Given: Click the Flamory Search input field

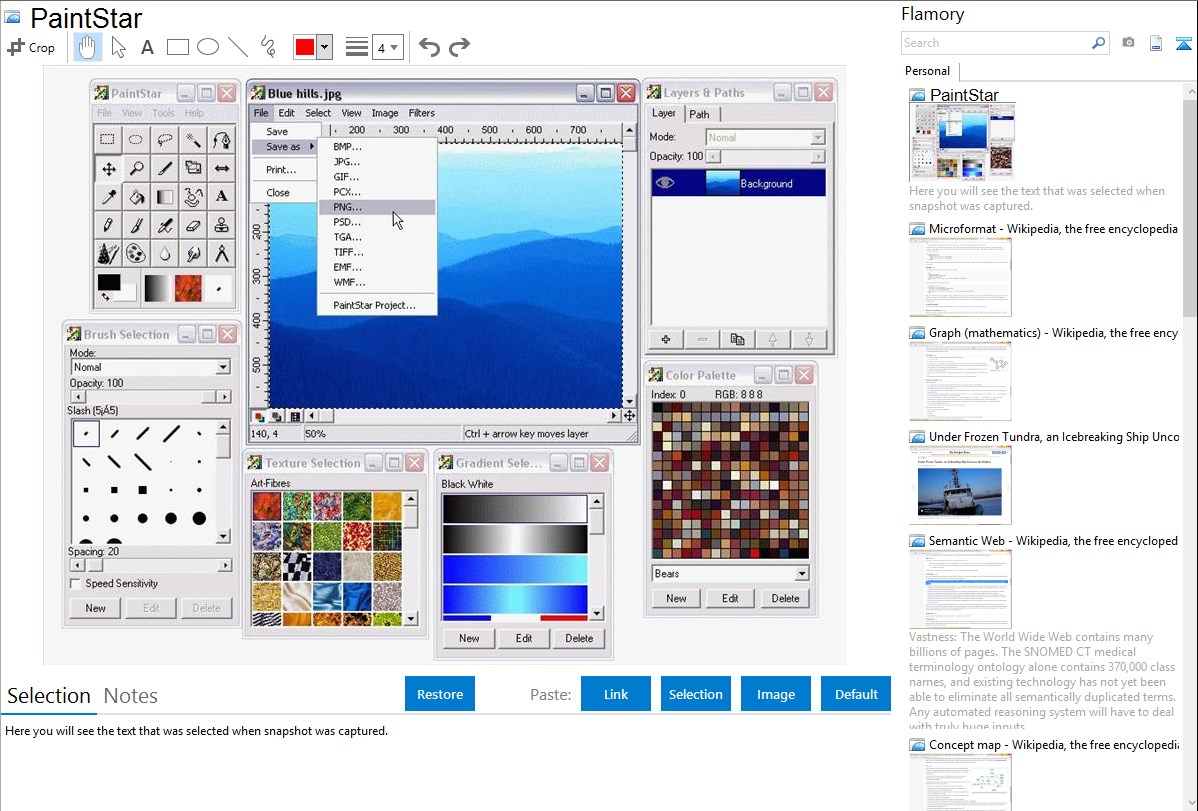Looking at the screenshot, I should 995,43.
